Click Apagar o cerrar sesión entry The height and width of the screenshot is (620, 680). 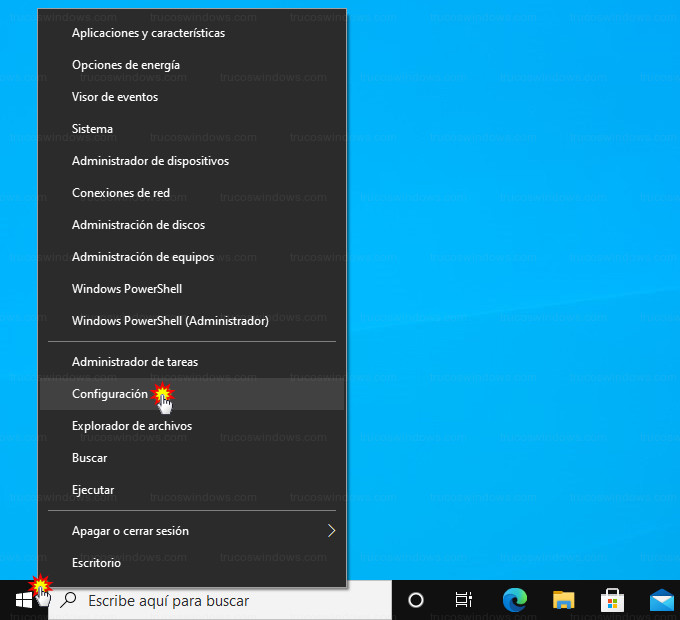tap(192, 531)
